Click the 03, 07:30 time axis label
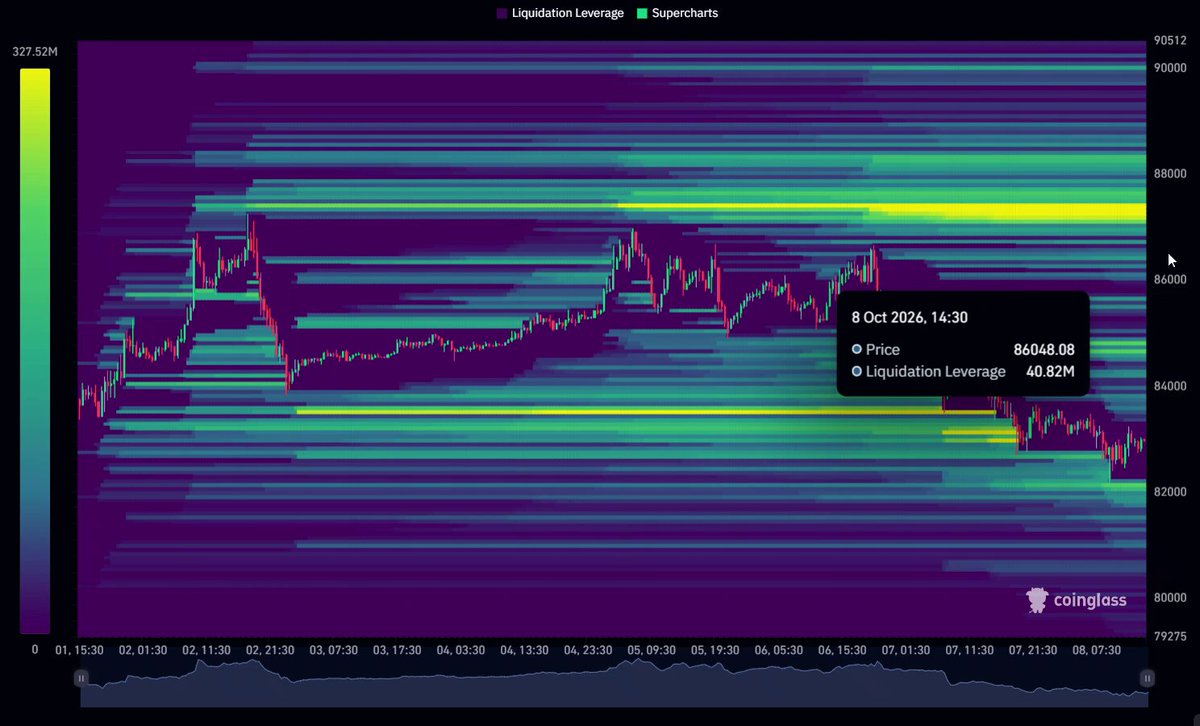 click(333, 650)
